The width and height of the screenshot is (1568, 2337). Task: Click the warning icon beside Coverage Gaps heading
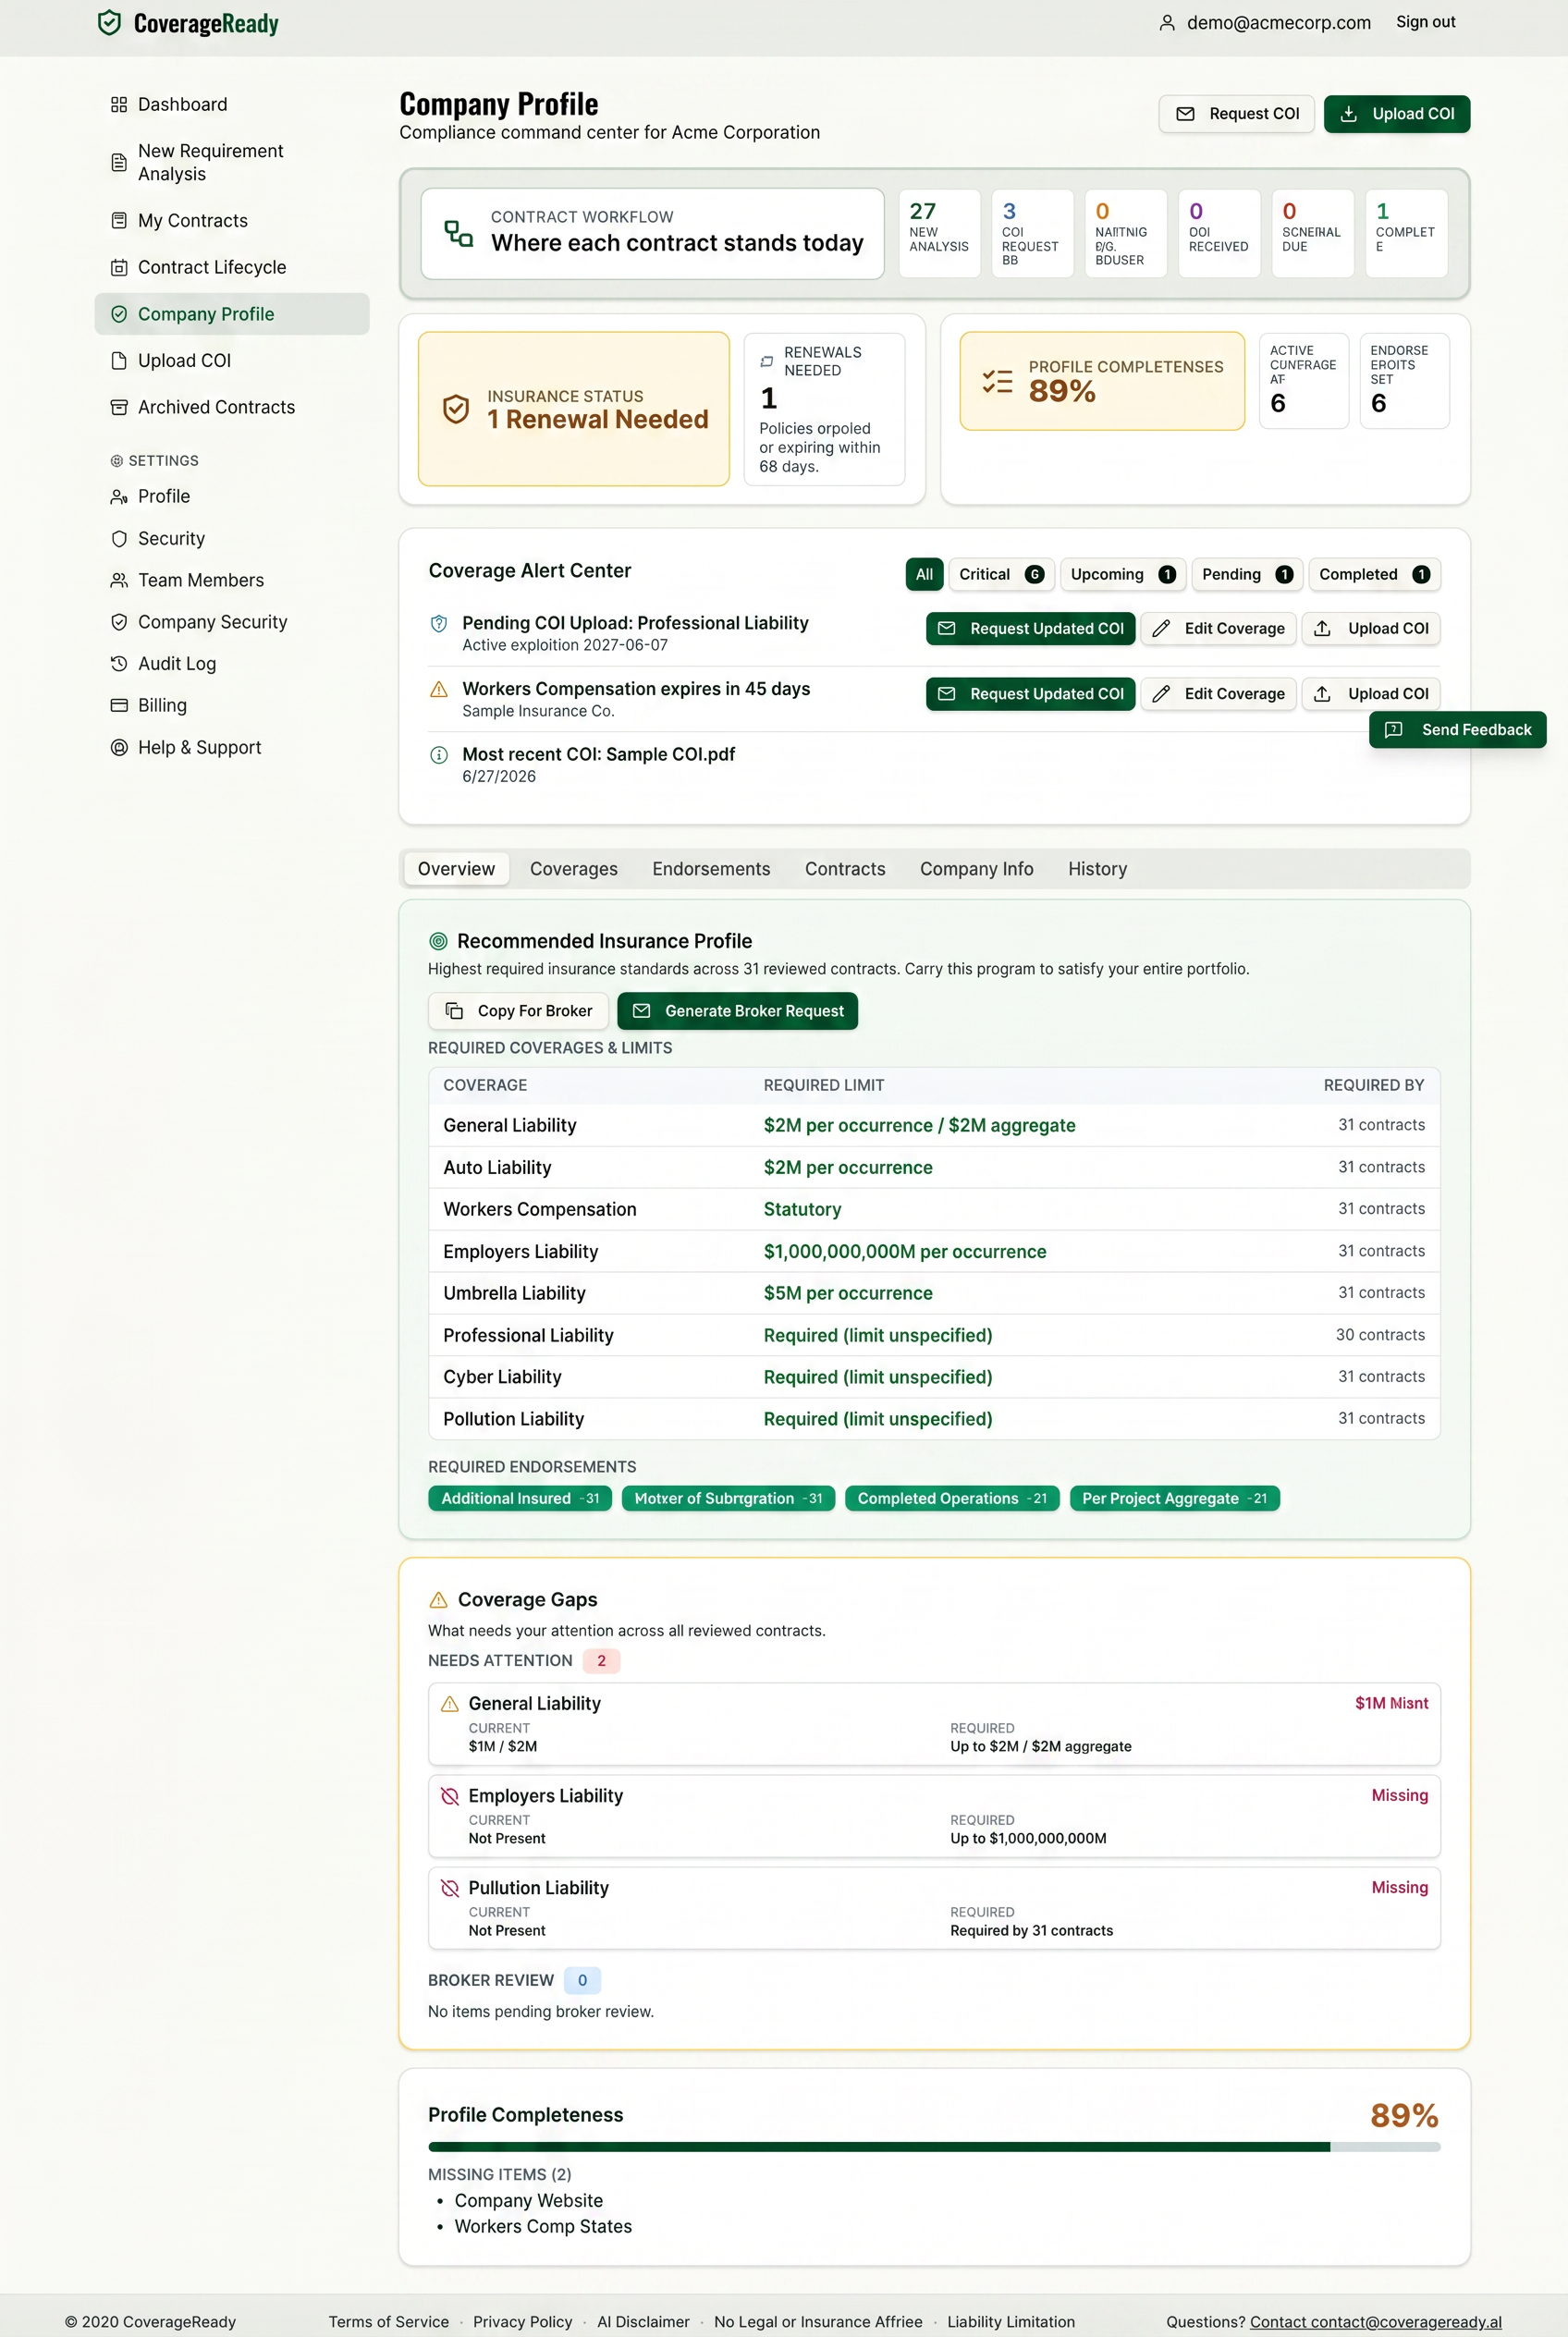pos(438,1599)
